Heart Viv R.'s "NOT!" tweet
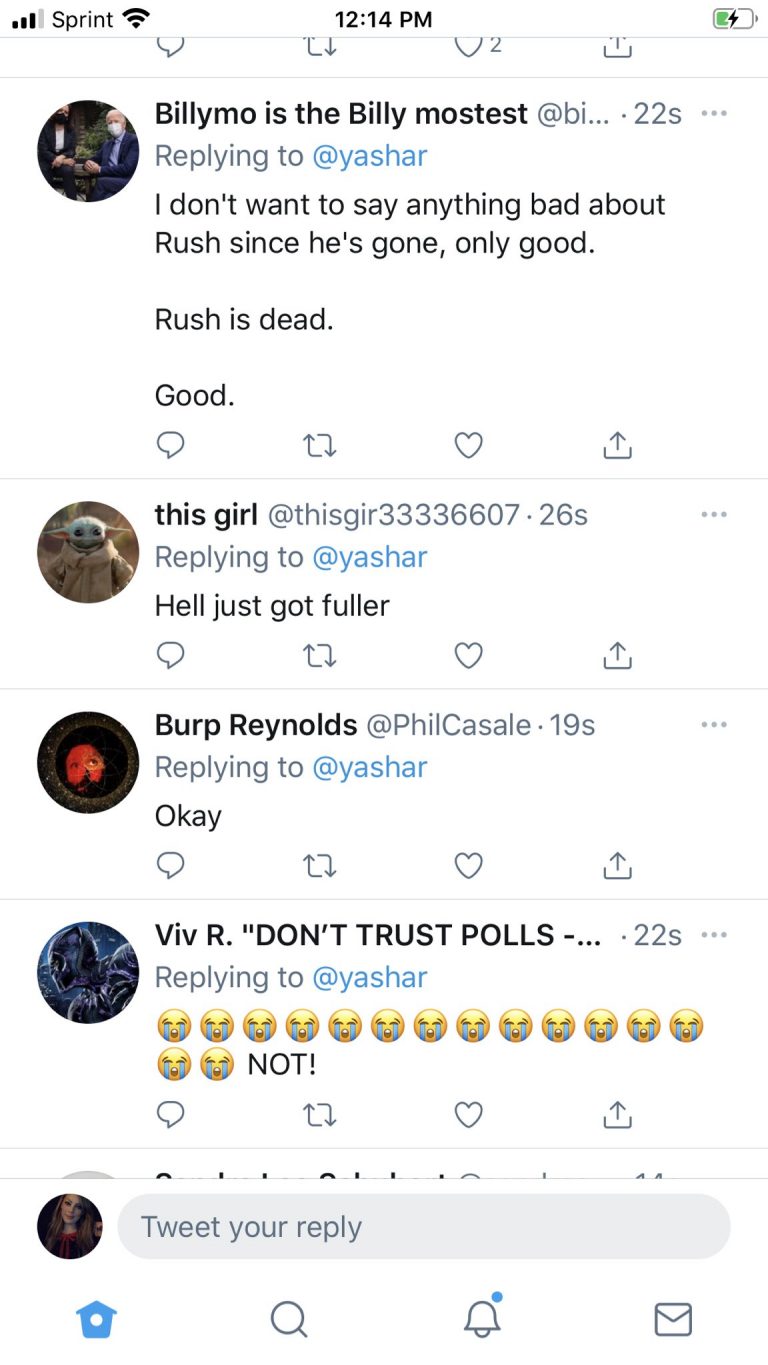The width and height of the screenshot is (768, 1365). pos(468,1114)
